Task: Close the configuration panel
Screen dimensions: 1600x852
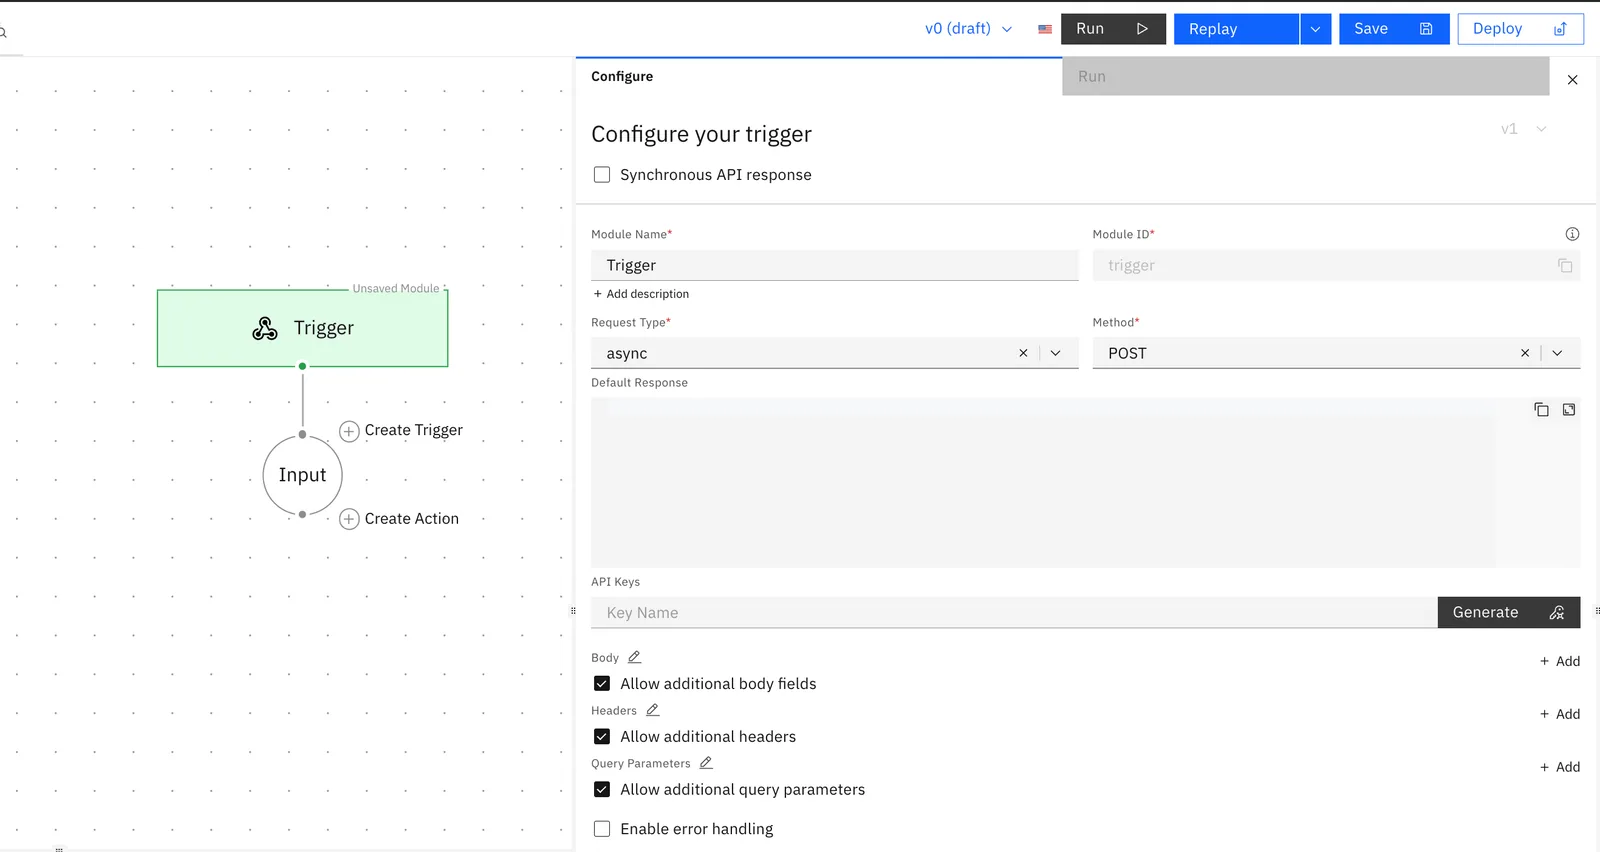Action: tap(1572, 80)
